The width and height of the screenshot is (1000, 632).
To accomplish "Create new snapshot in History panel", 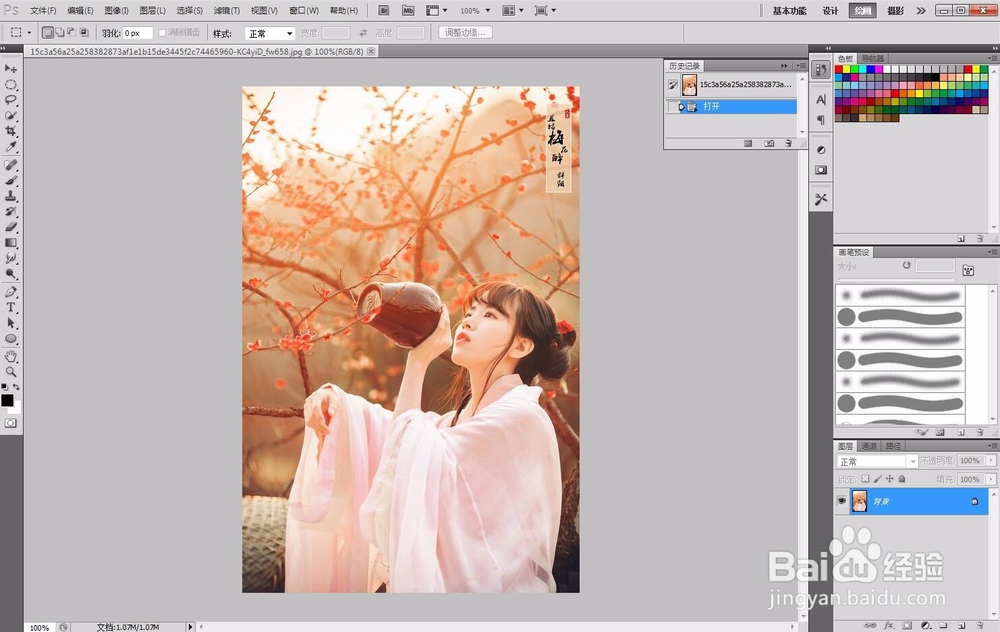I will (x=769, y=143).
